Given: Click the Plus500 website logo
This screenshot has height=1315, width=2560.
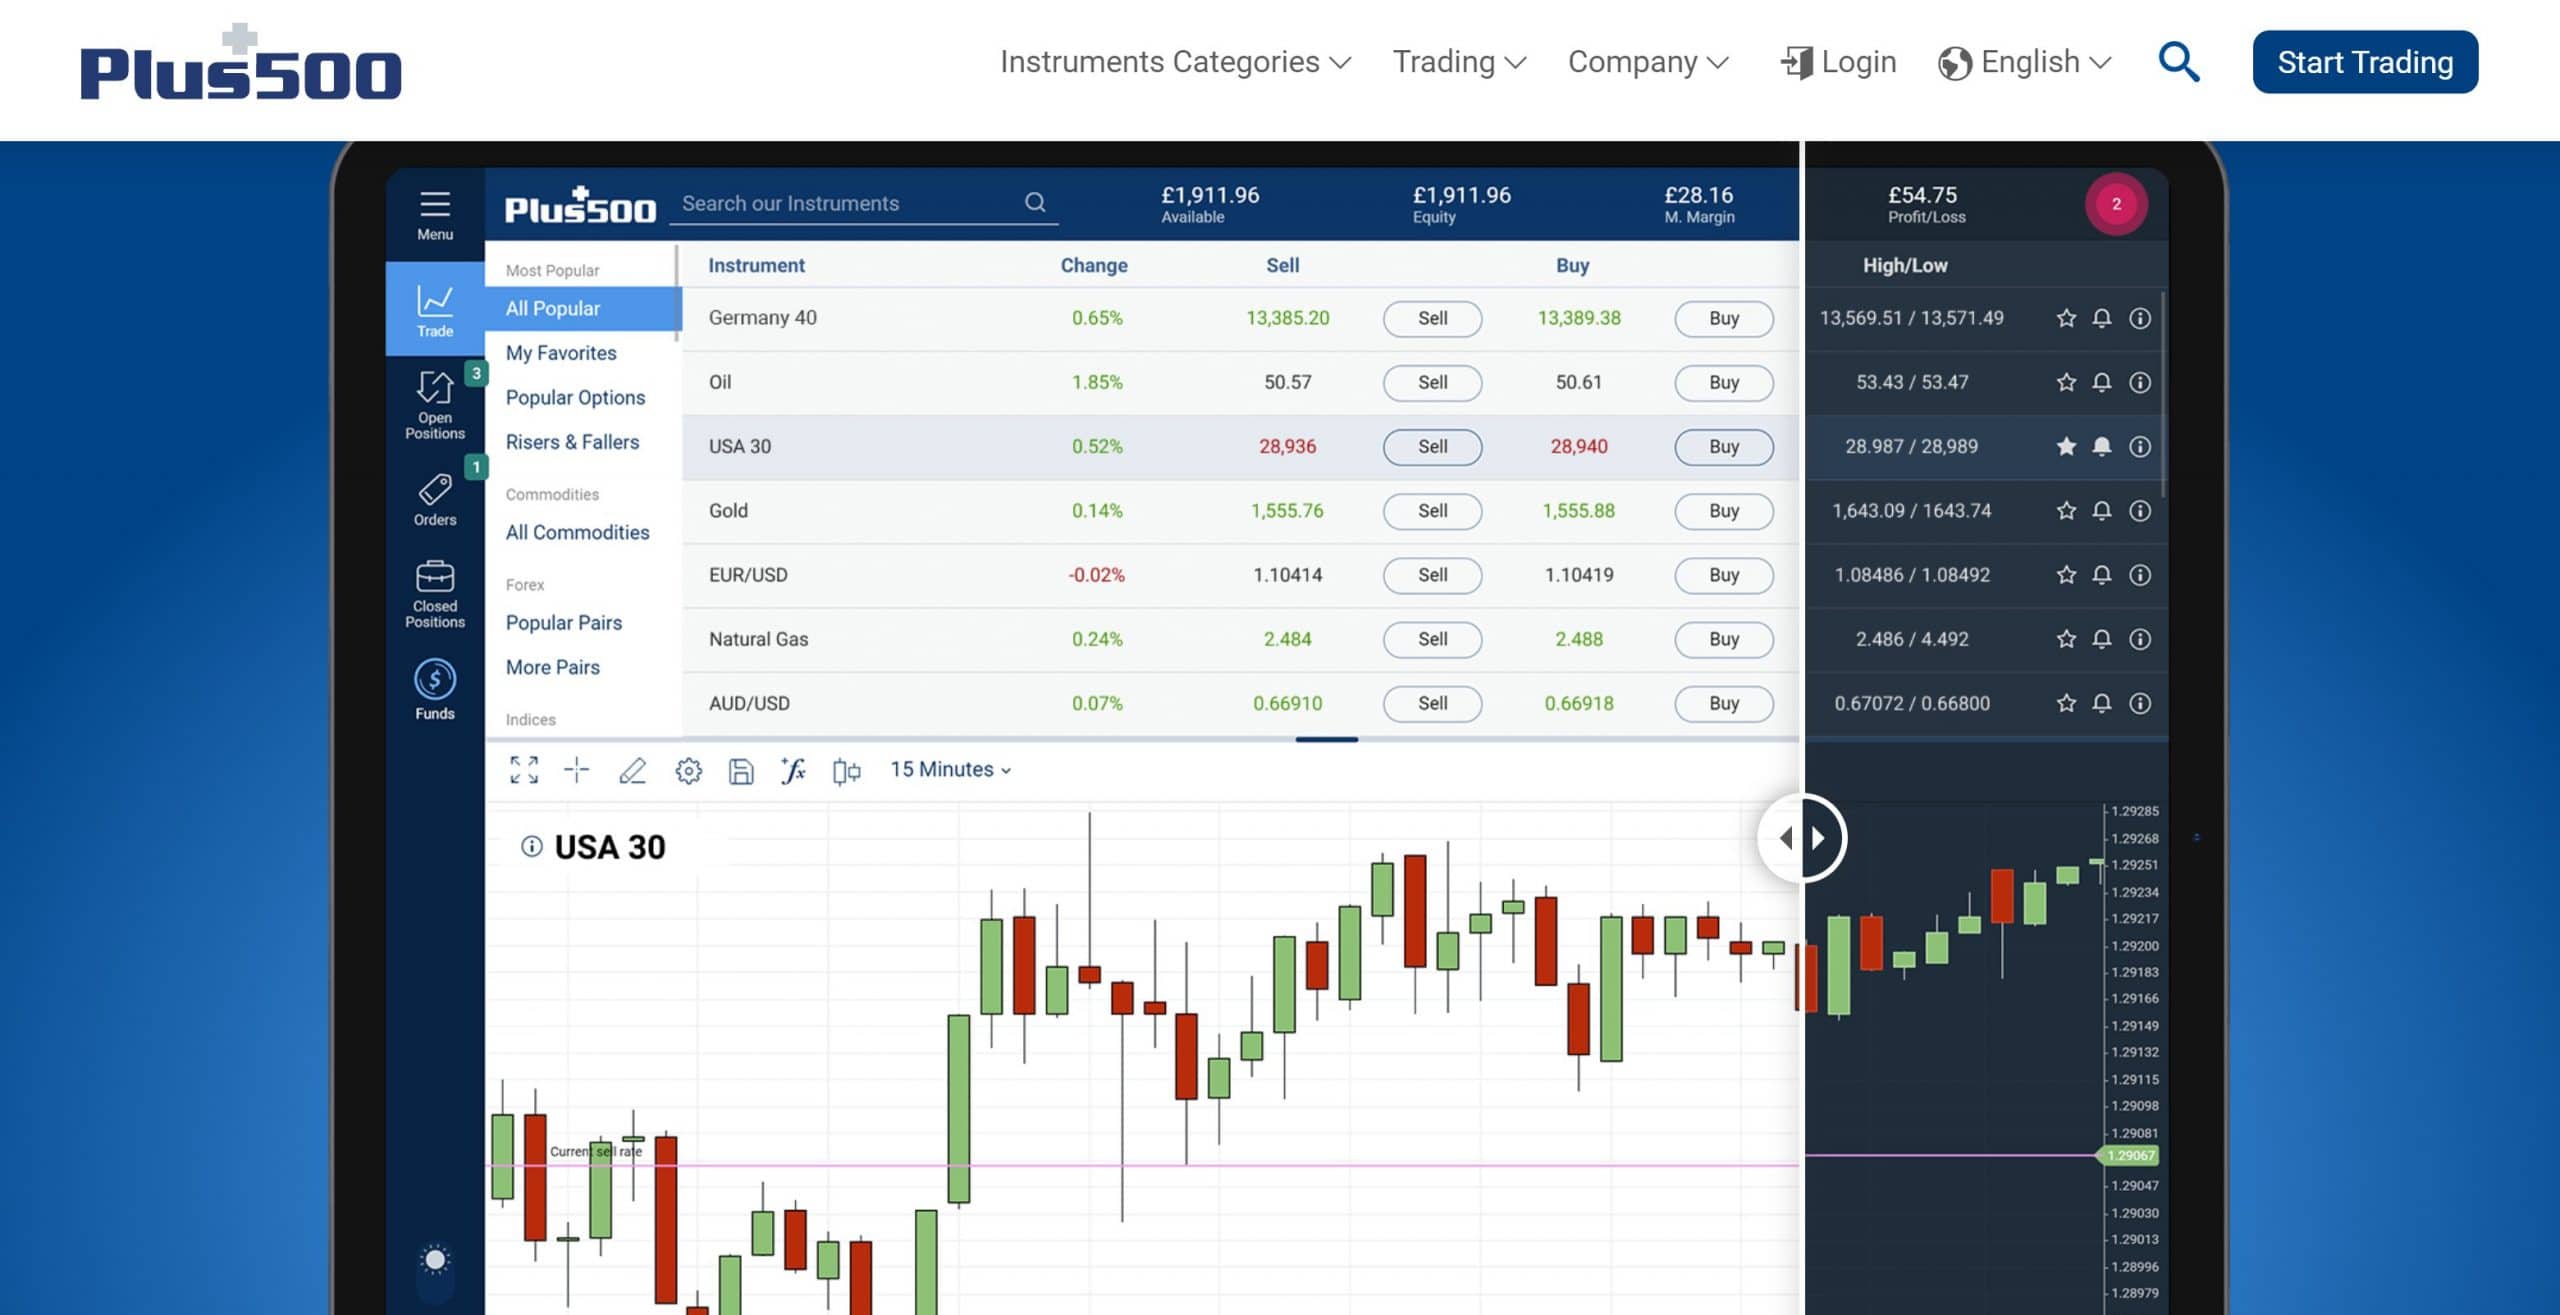Looking at the screenshot, I should [x=241, y=62].
